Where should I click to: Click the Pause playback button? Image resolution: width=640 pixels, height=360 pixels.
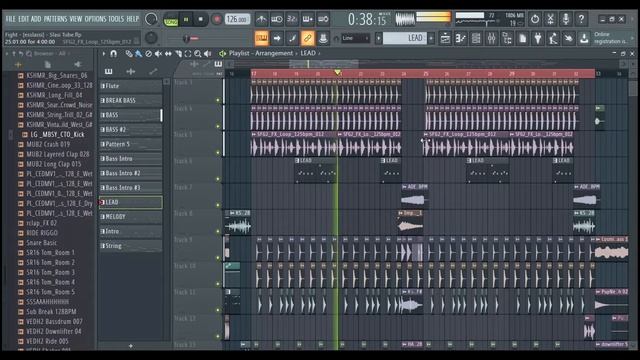click(186, 20)
